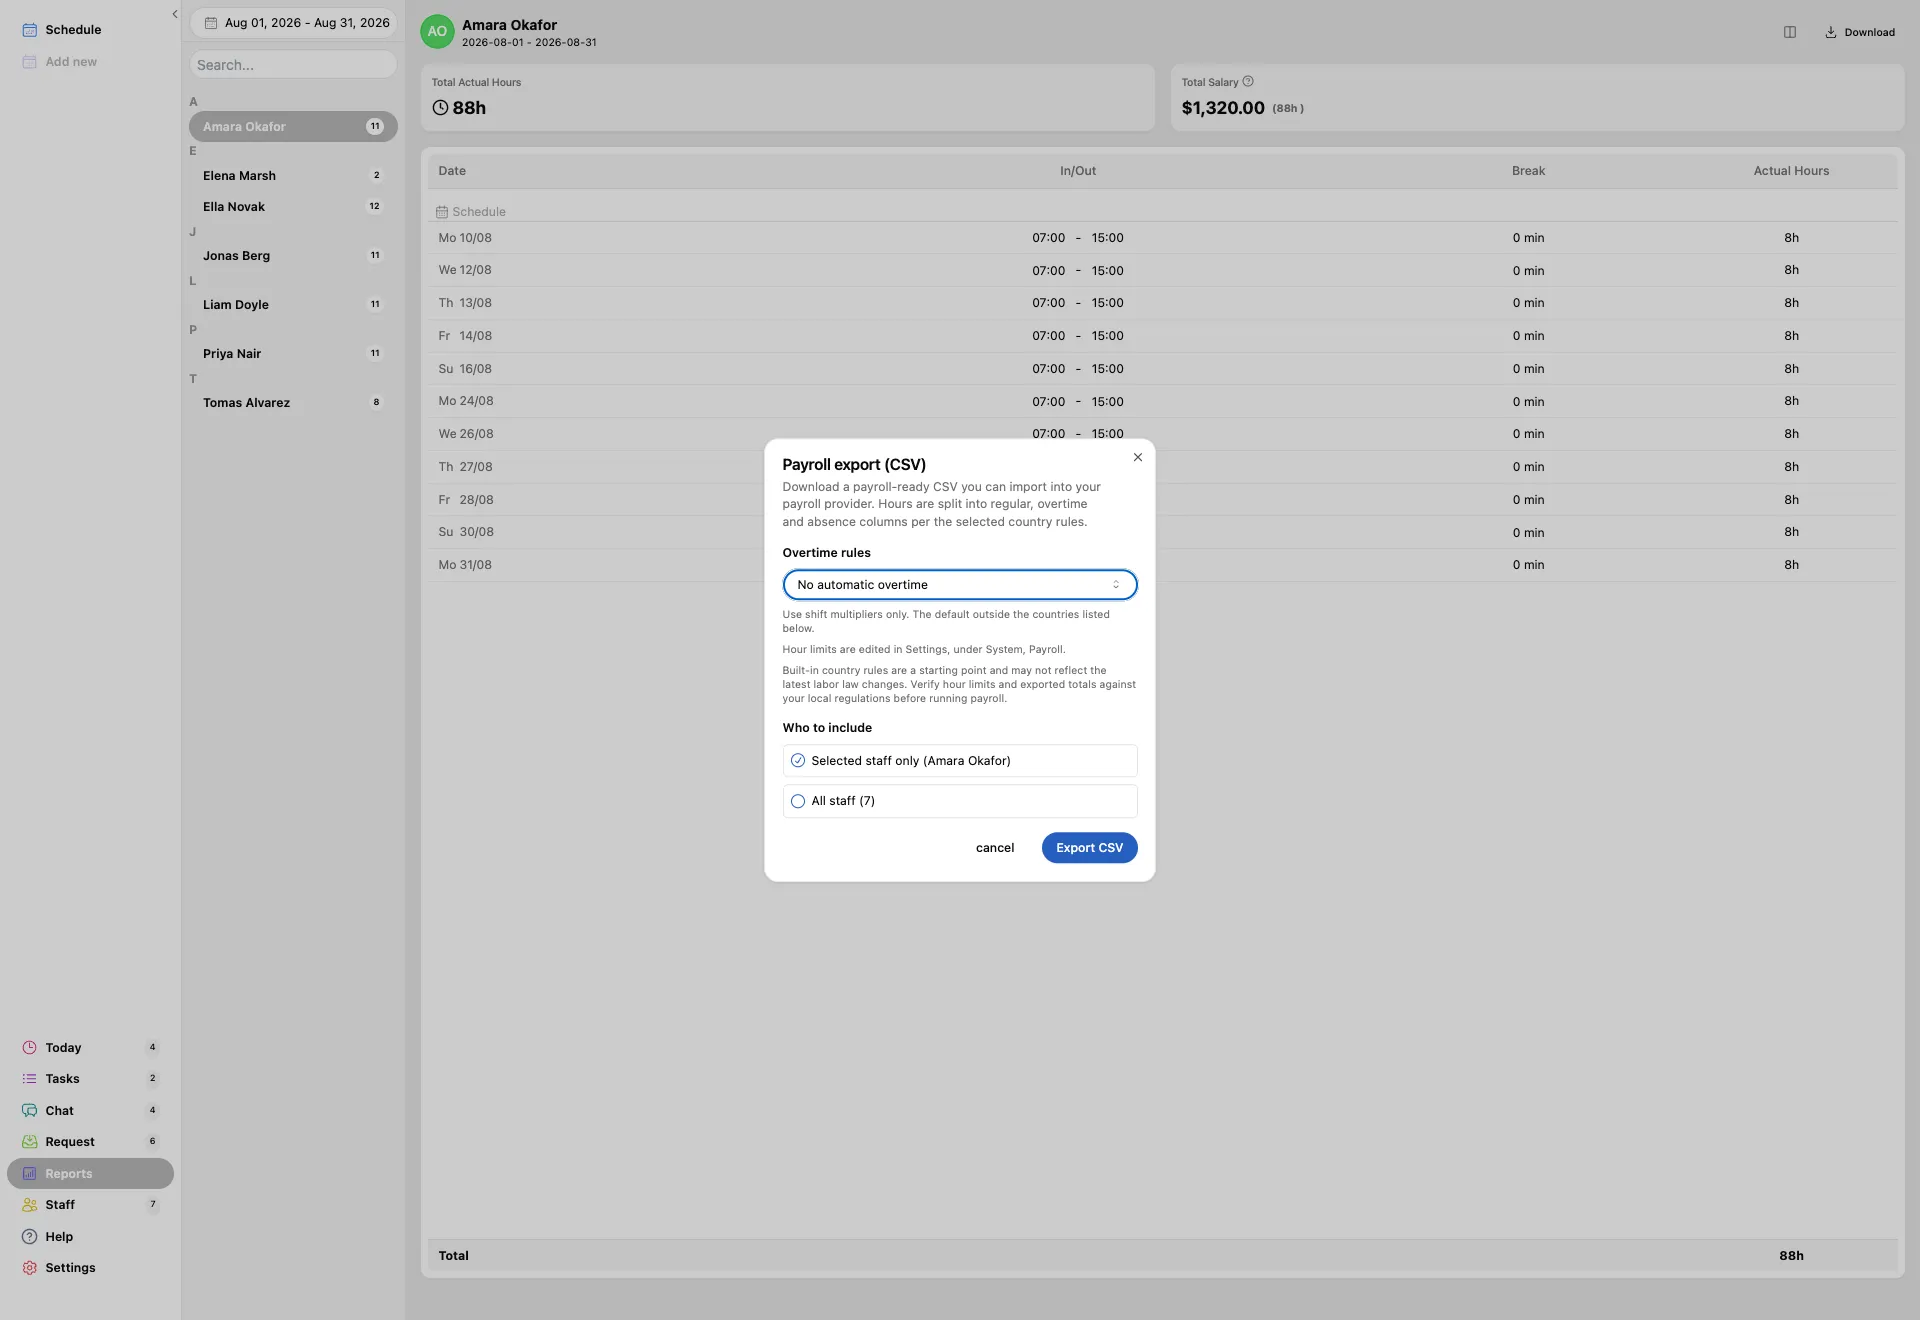
Task: Click the 'Mo 10/08' date row
Action: (x=1163, y=238)
